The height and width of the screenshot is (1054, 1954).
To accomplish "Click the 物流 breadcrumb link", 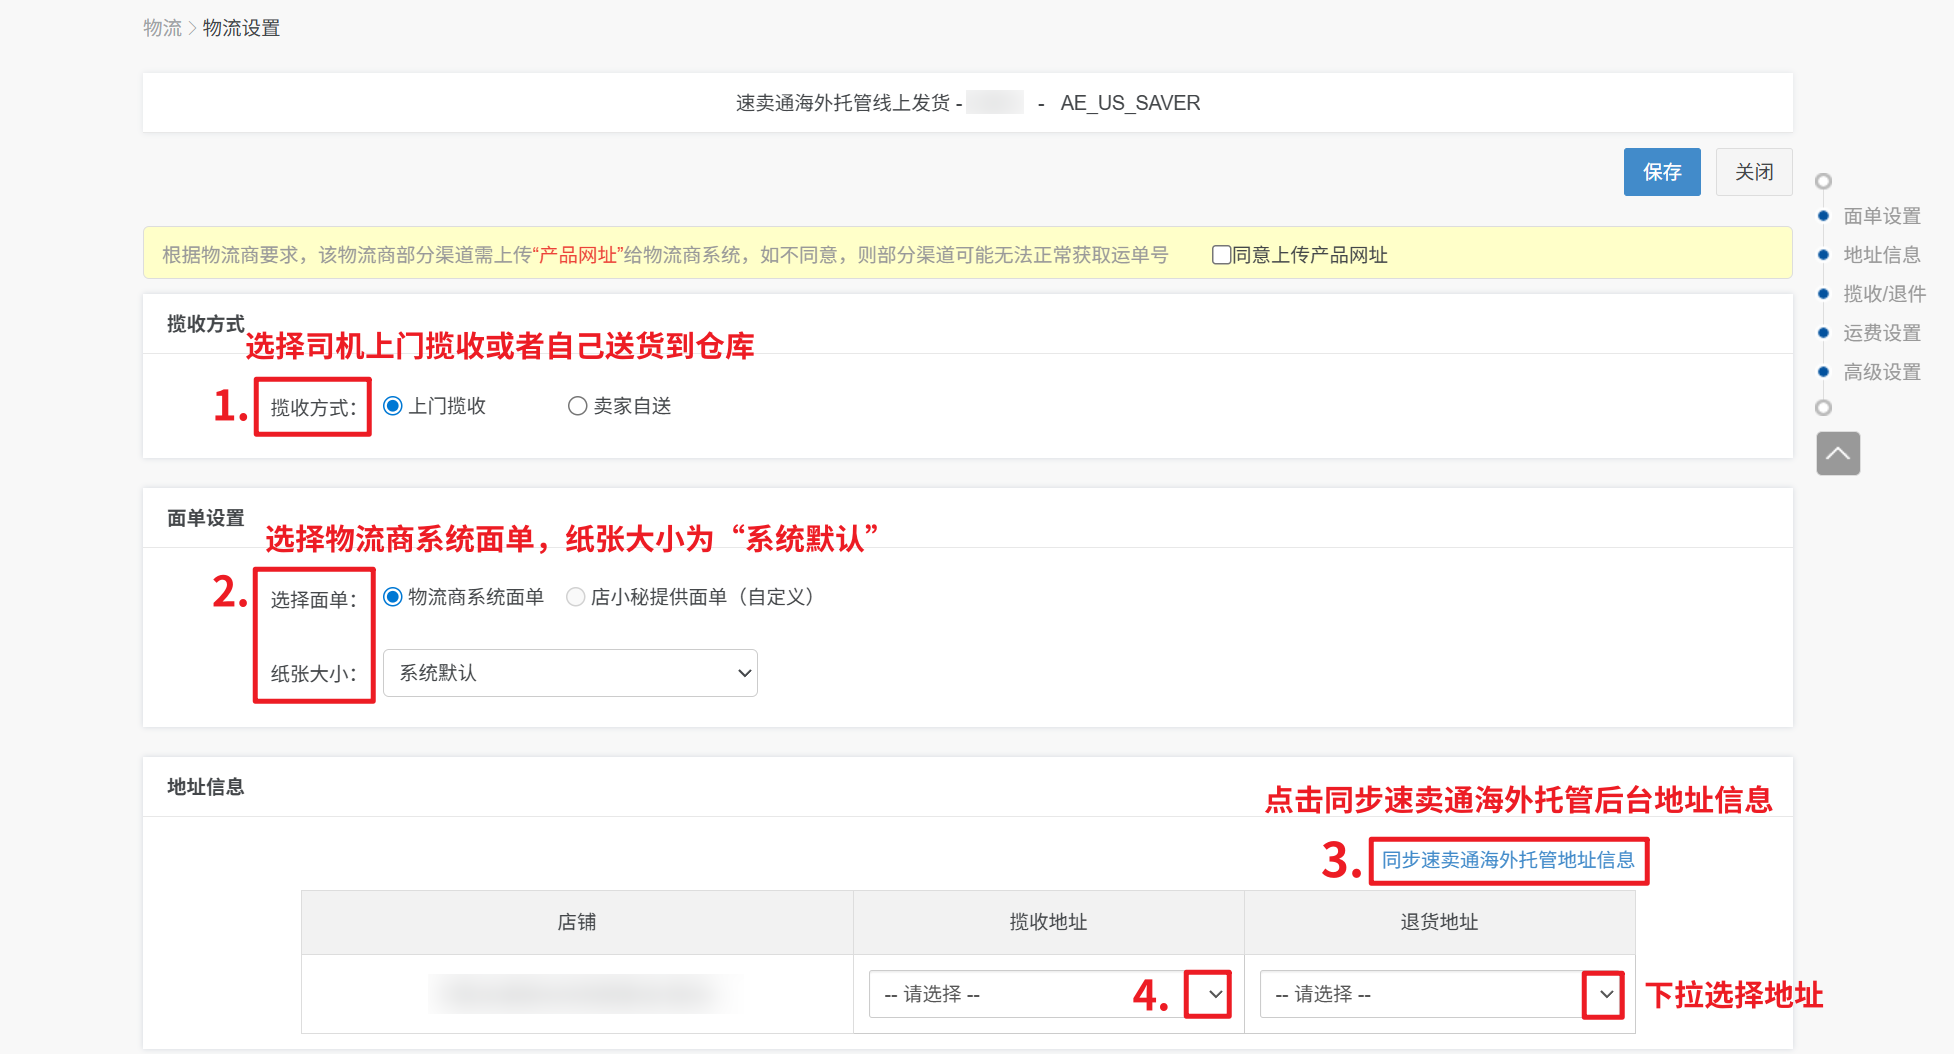I will [x=162, y=28].
